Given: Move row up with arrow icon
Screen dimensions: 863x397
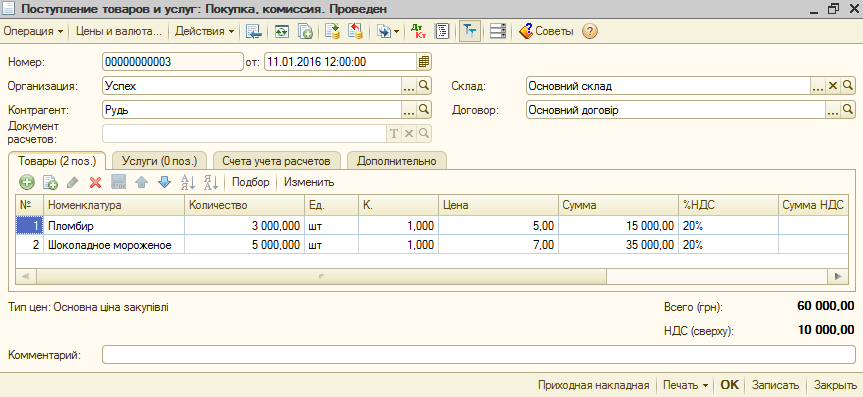Looking at the screenshot, I should [x=141, y=182].
